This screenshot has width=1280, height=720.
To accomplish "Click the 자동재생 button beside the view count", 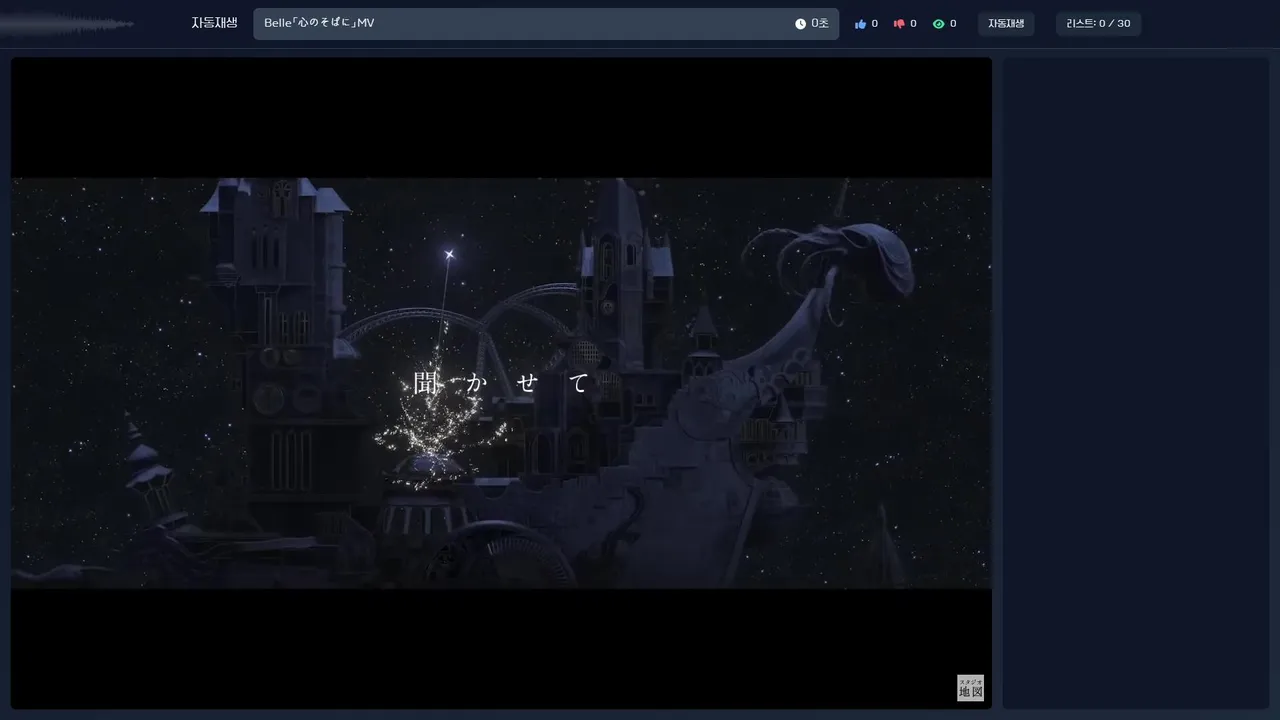I will coord(1006,24).
